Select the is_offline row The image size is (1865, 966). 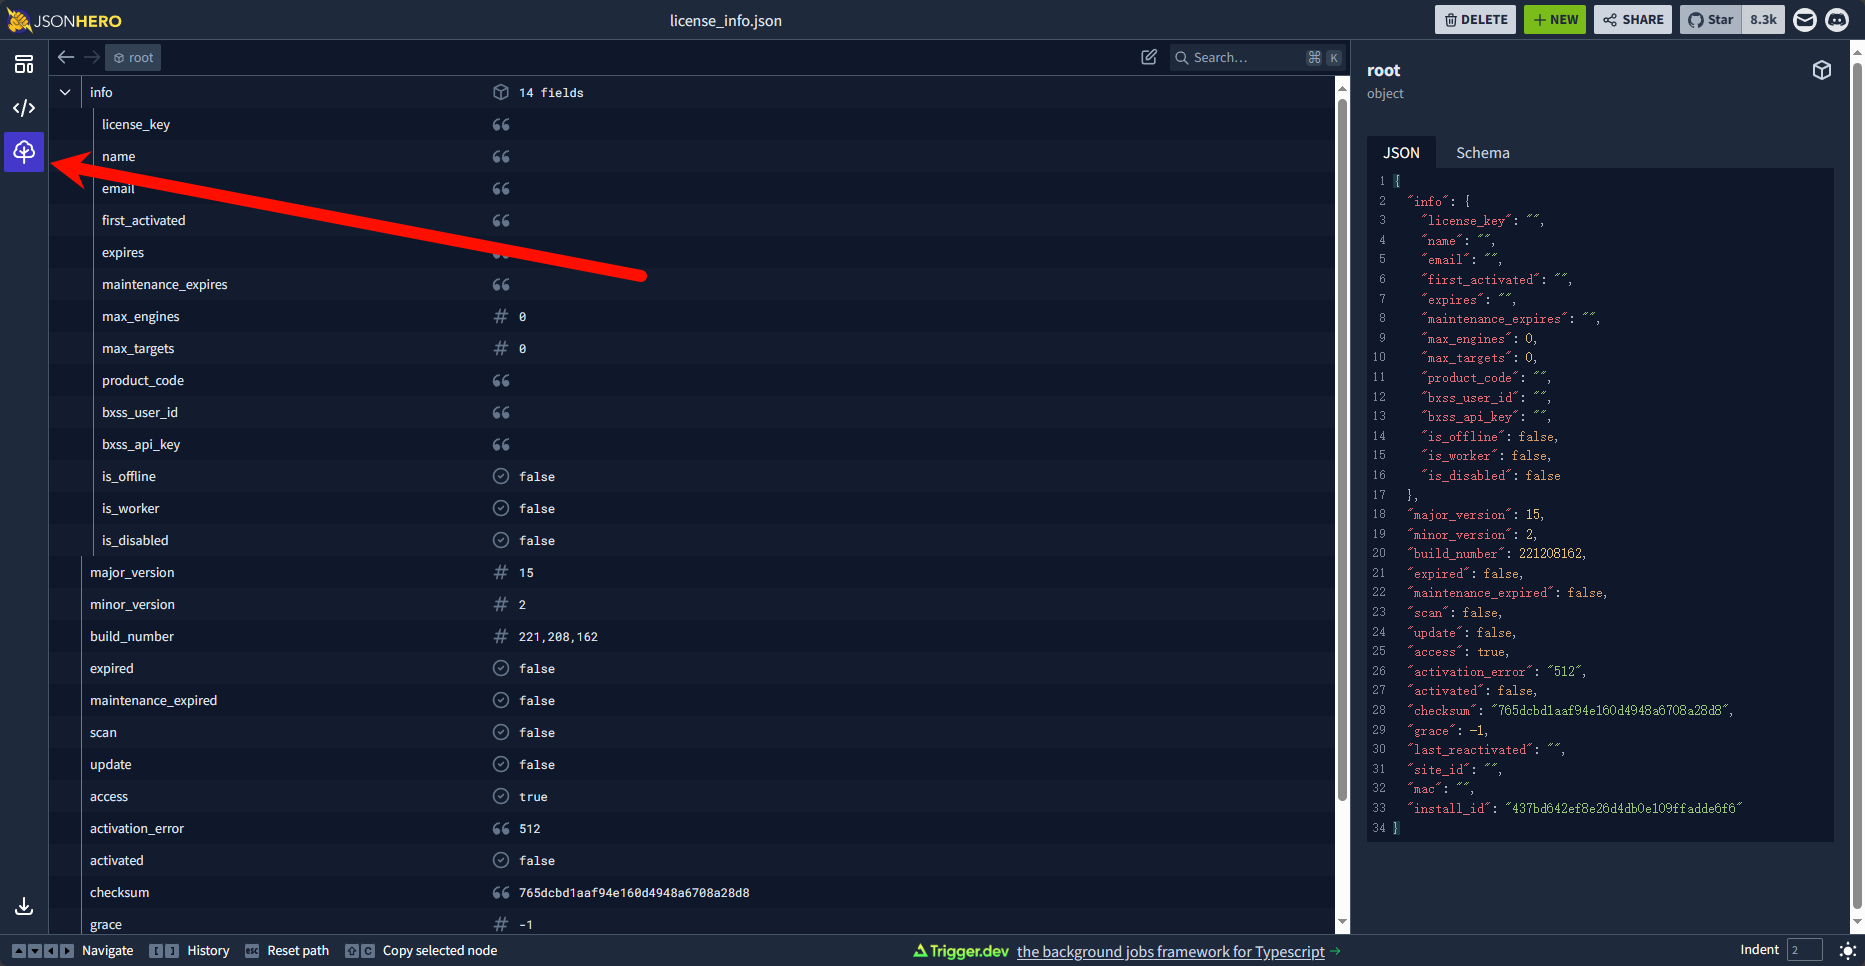pyautogui.click(x=128, y=477)
